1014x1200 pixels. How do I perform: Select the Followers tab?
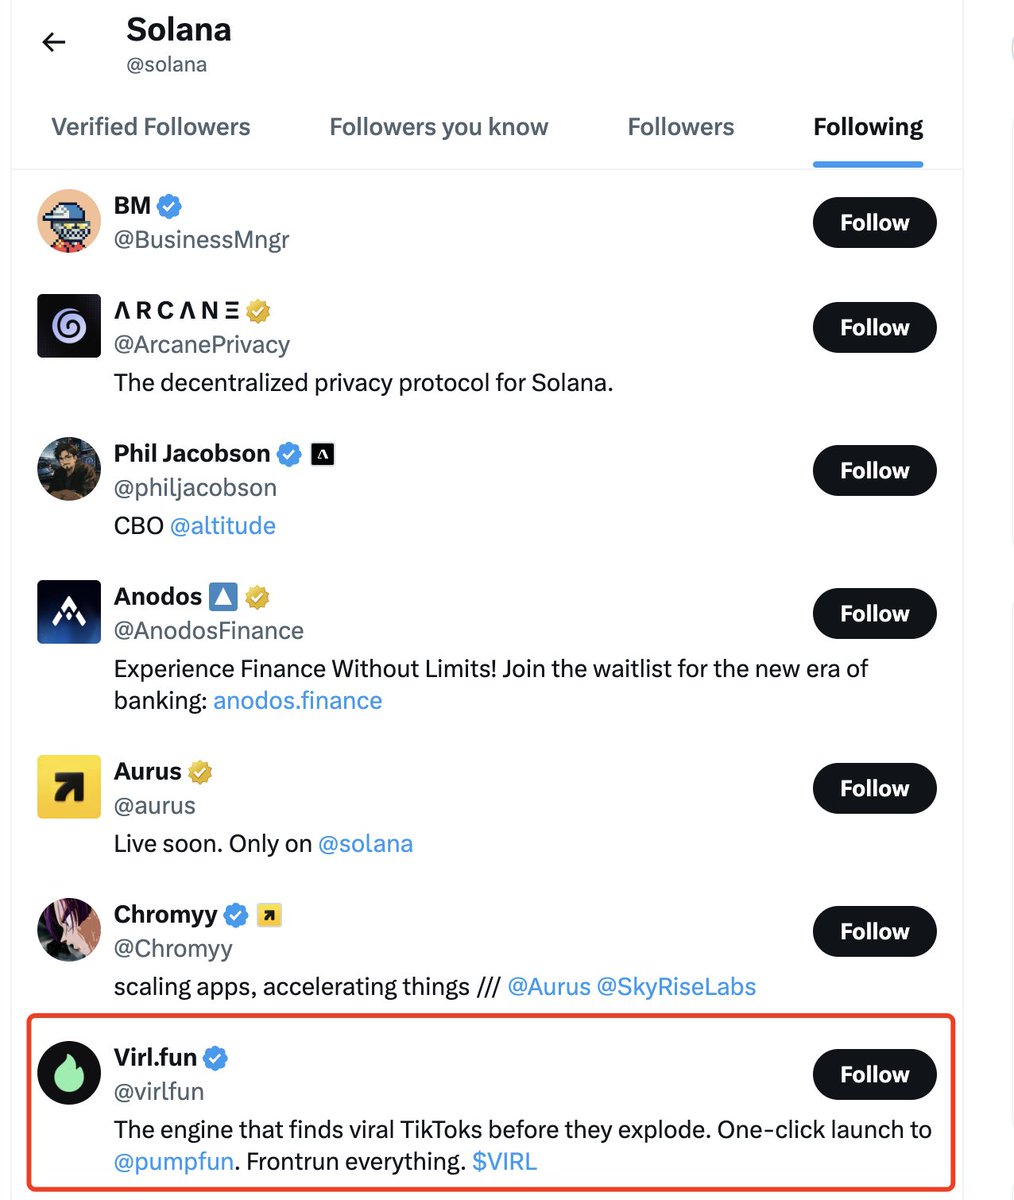pyautogui.click(x=681, y=127)
